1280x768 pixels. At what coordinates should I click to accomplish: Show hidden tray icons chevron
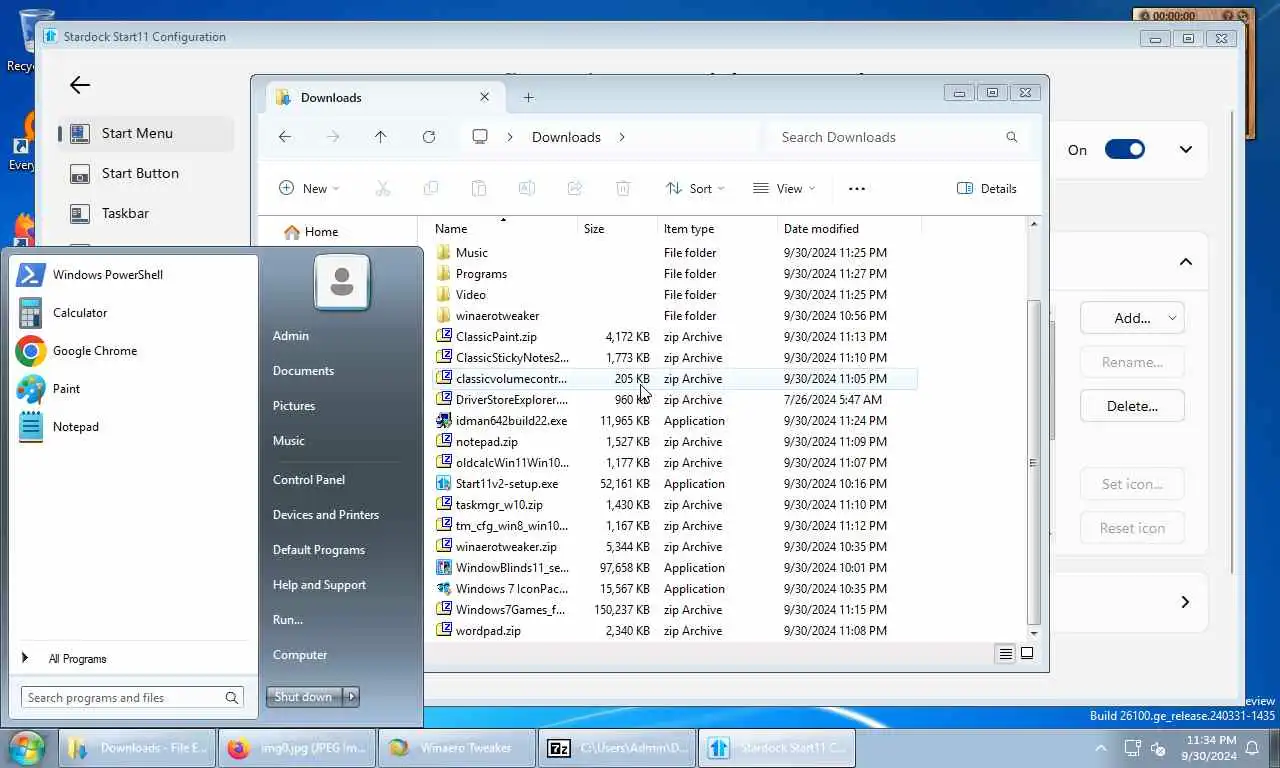(x=1101, y=748)
